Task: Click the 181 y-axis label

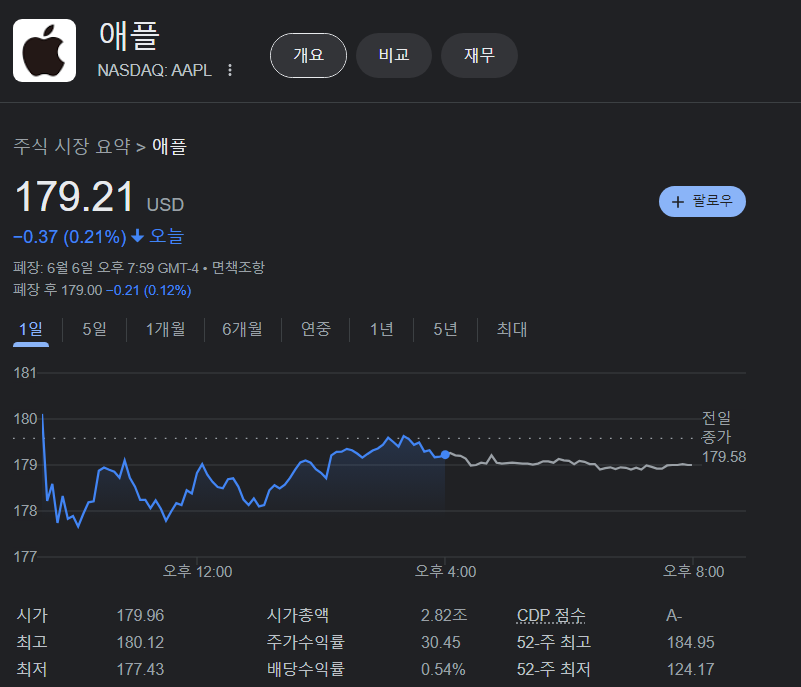Action: tap(25, 373)
